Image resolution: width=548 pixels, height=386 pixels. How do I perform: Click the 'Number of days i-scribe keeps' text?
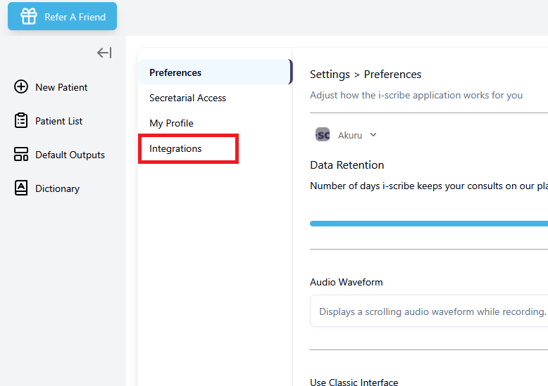tap(429, 186)
